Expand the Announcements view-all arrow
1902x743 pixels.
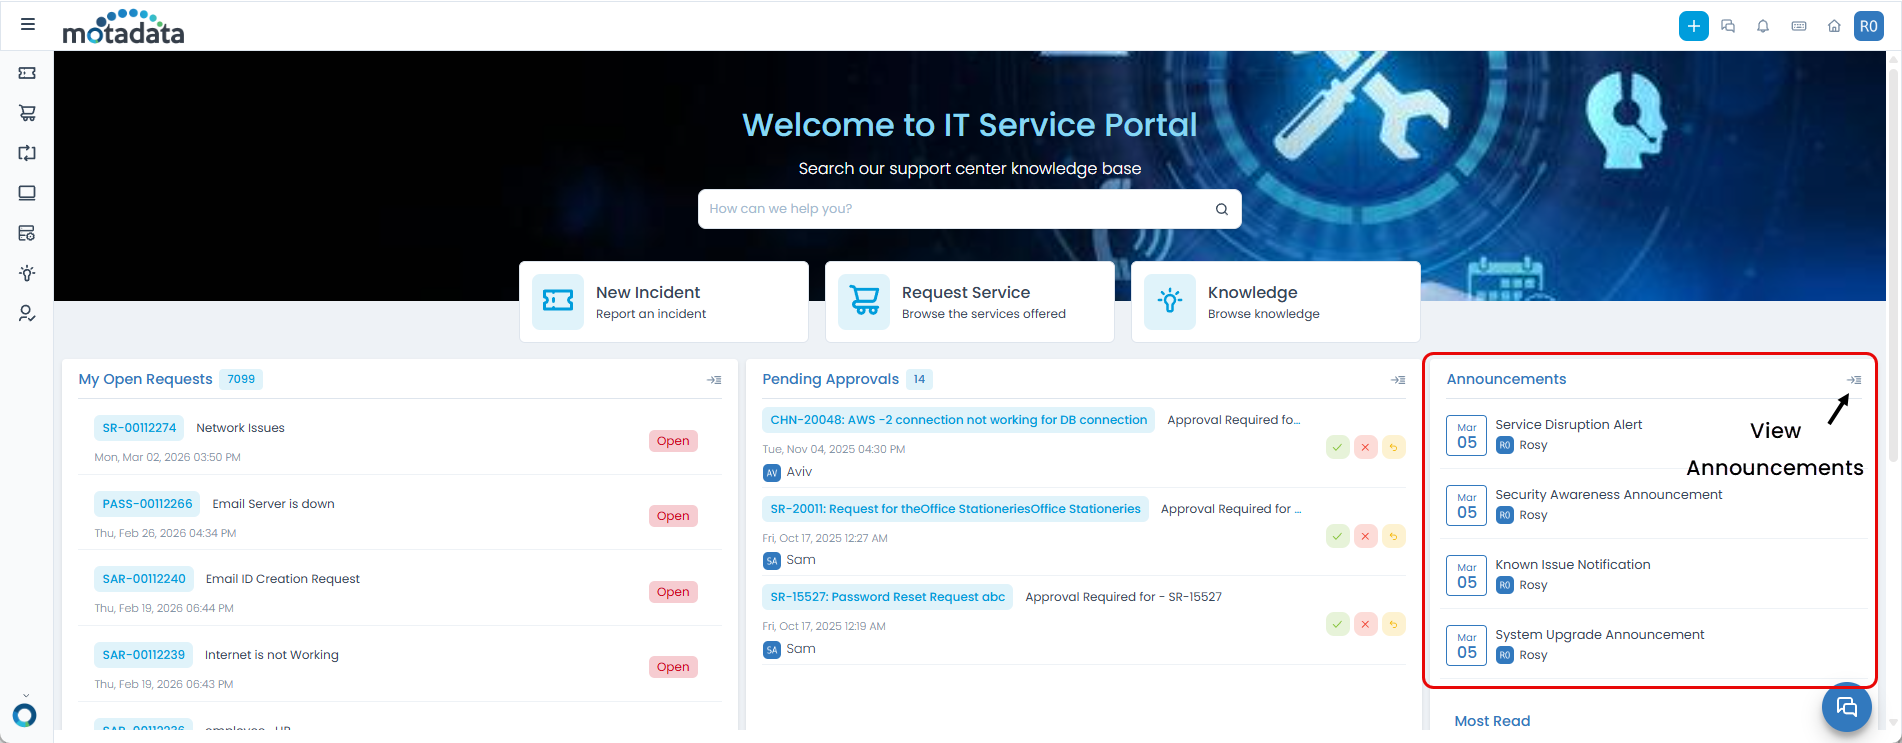coord(1854,380)
